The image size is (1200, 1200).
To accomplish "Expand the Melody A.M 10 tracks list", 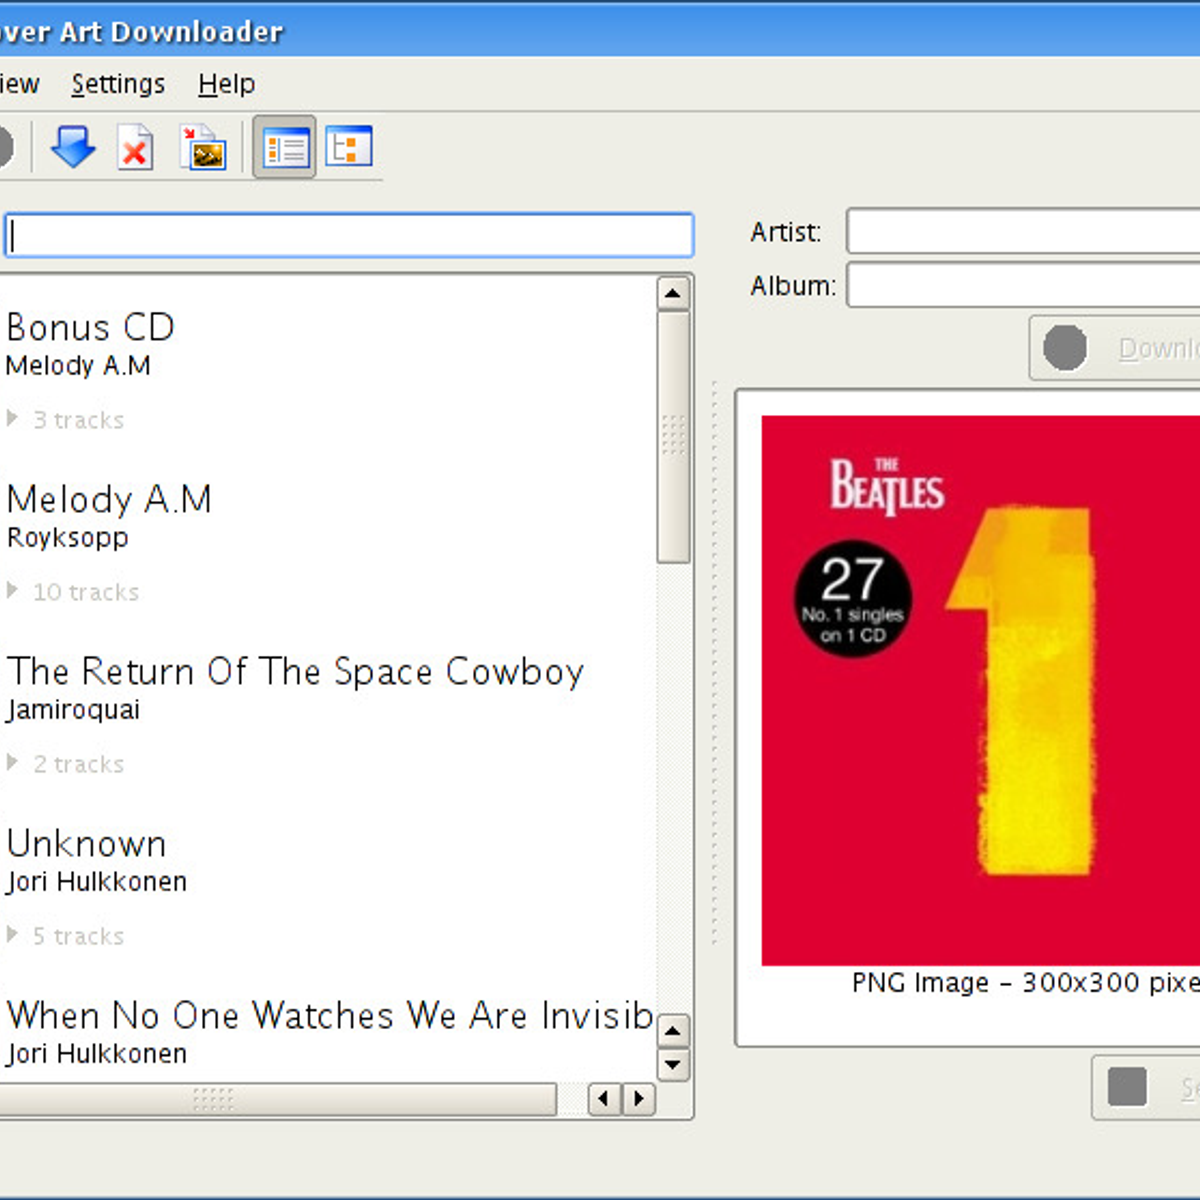I will click(13, 591).
